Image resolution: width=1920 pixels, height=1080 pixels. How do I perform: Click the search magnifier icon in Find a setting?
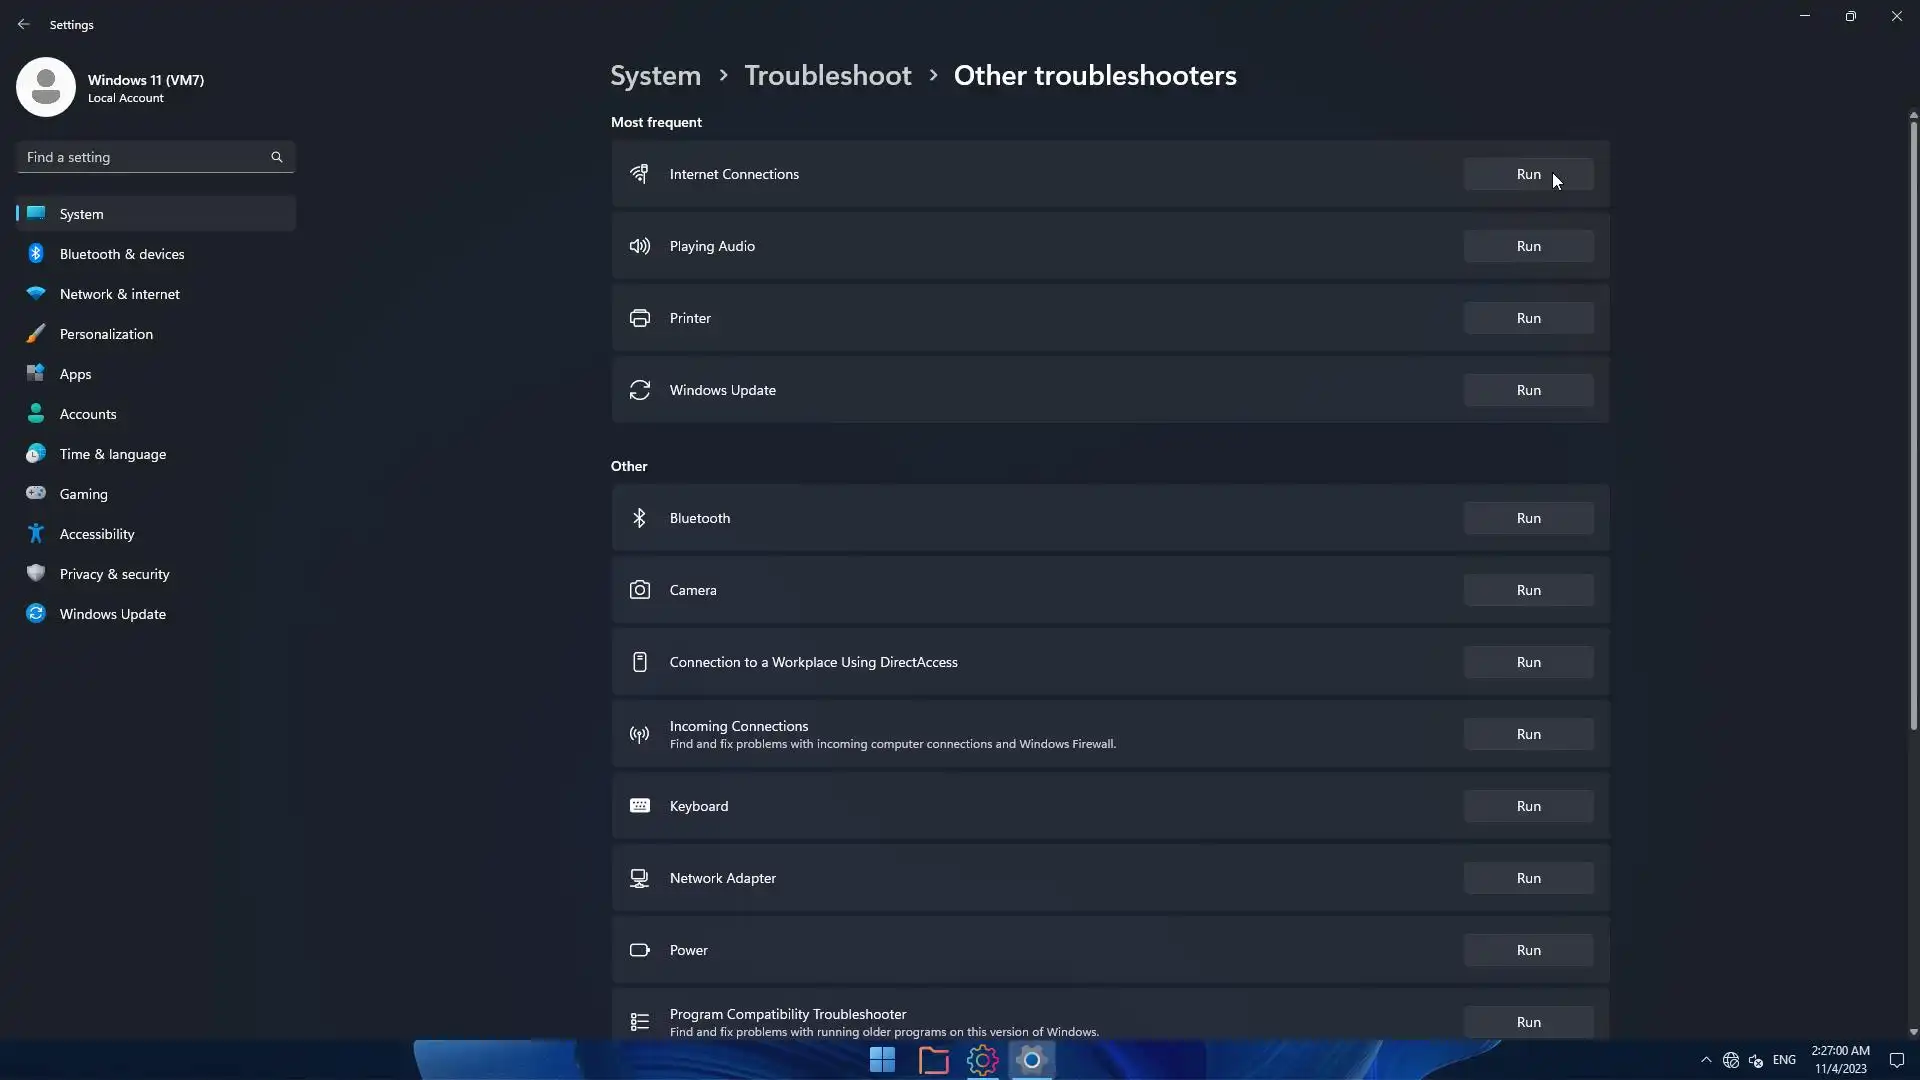click(x=277, y=157)
